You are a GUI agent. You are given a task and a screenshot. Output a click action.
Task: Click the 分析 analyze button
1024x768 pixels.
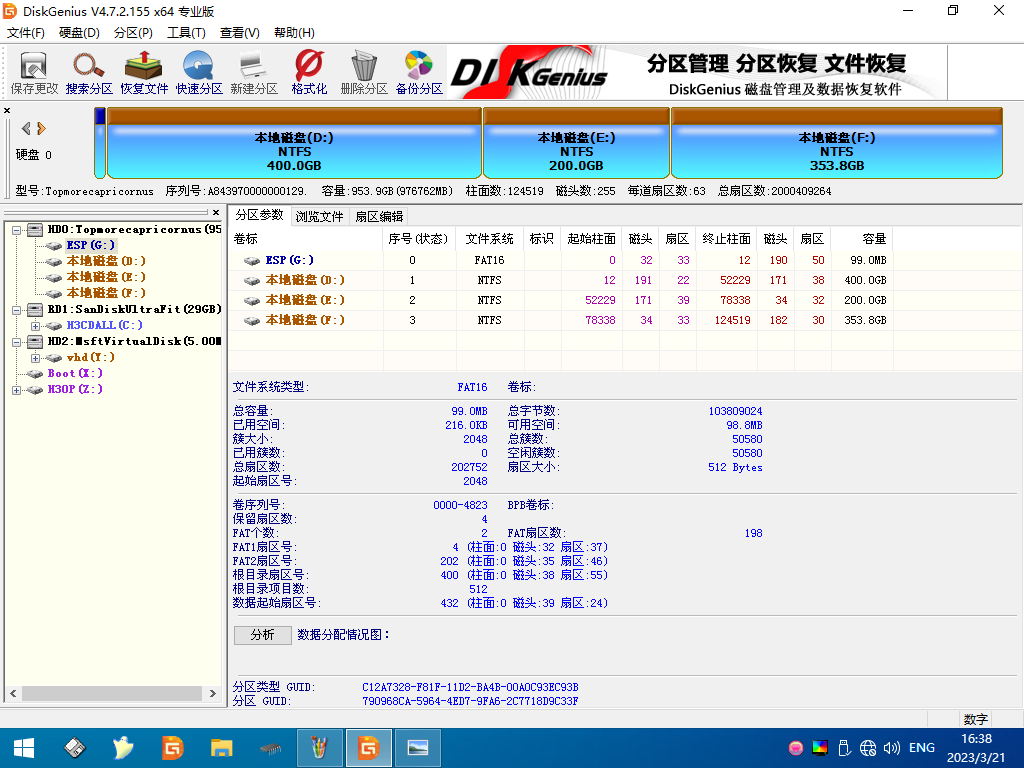pyautogui.click(x=263, y=635)
